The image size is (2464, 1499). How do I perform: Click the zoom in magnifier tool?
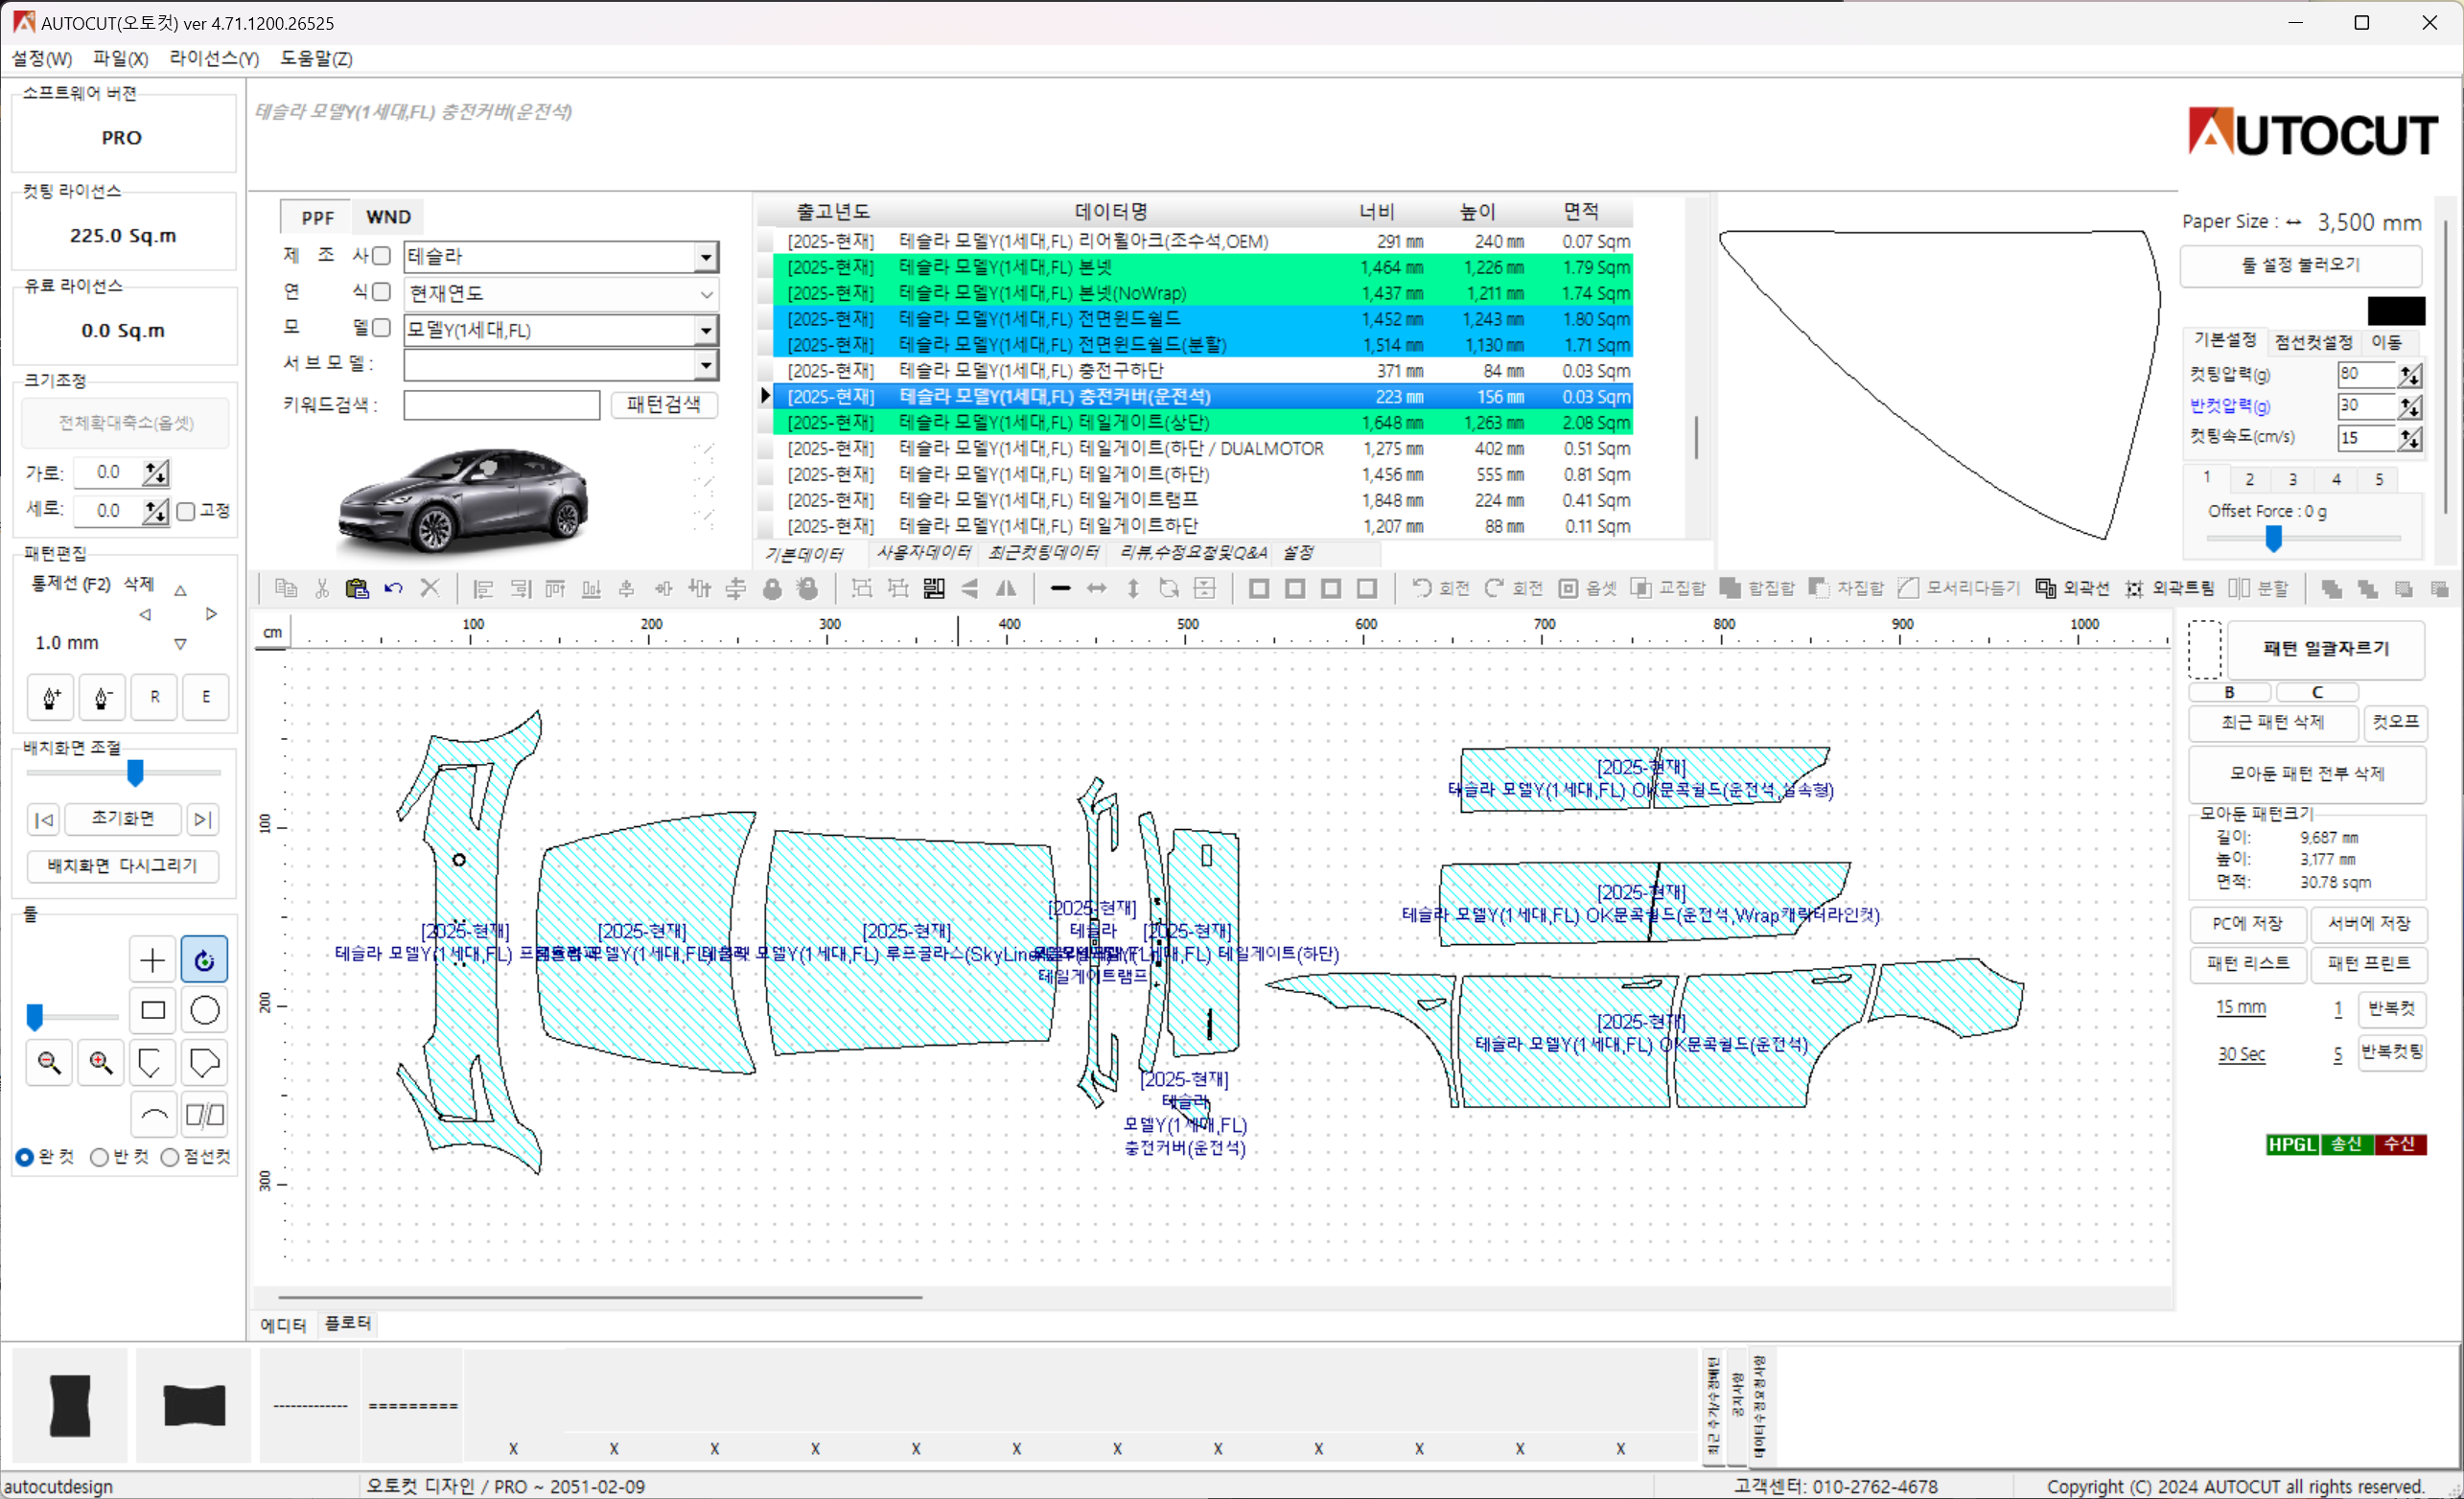100,1063
